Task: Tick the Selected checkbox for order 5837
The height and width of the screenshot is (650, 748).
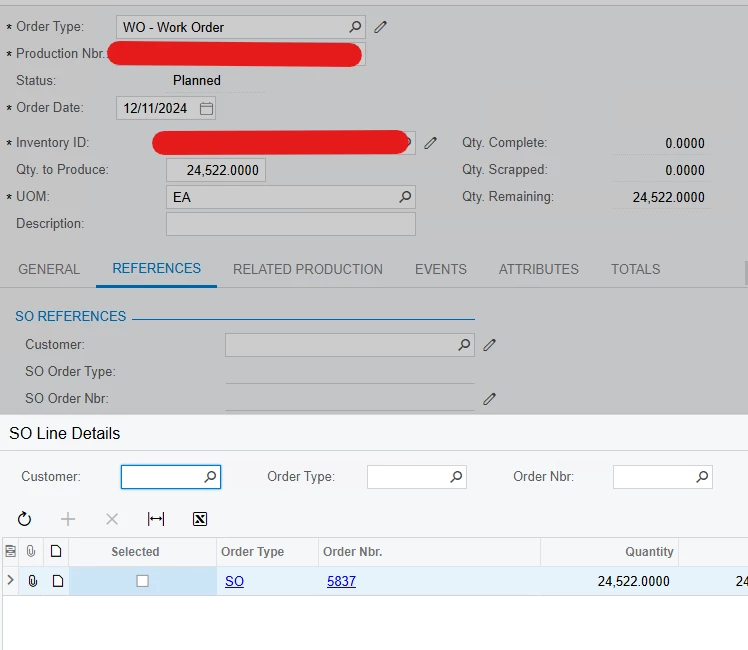Action: pyautogui.click(x=142, y=581)
